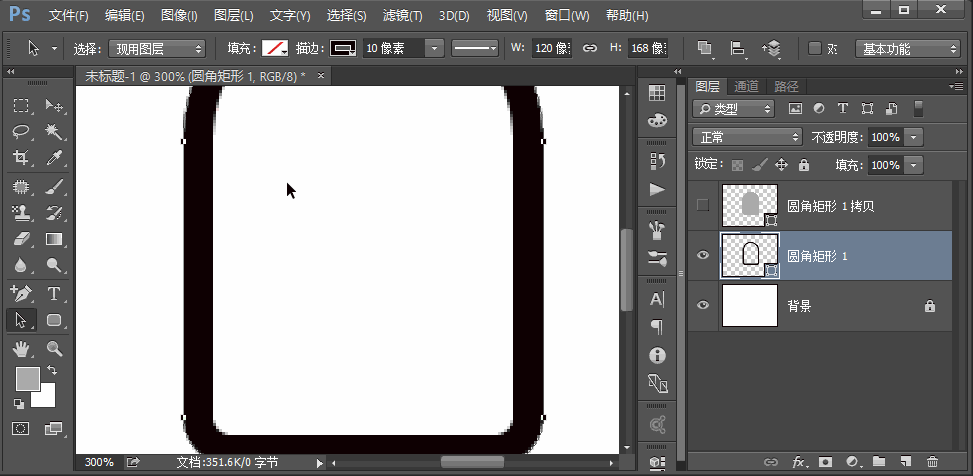This screenshot has width=973, height=476.
Task: Open the 正常 blend mode dropdown
Action: [x=747, y=137]
